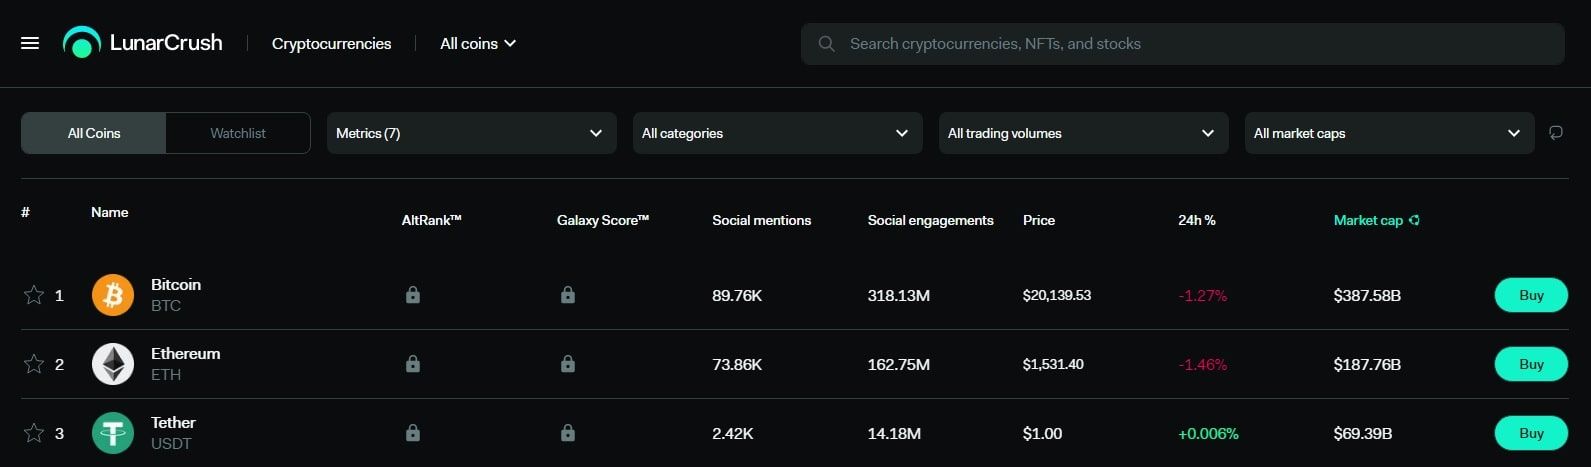1591x467 pixels.
Task: Switch to the Watchlist tab
Action: click(238, 133)
